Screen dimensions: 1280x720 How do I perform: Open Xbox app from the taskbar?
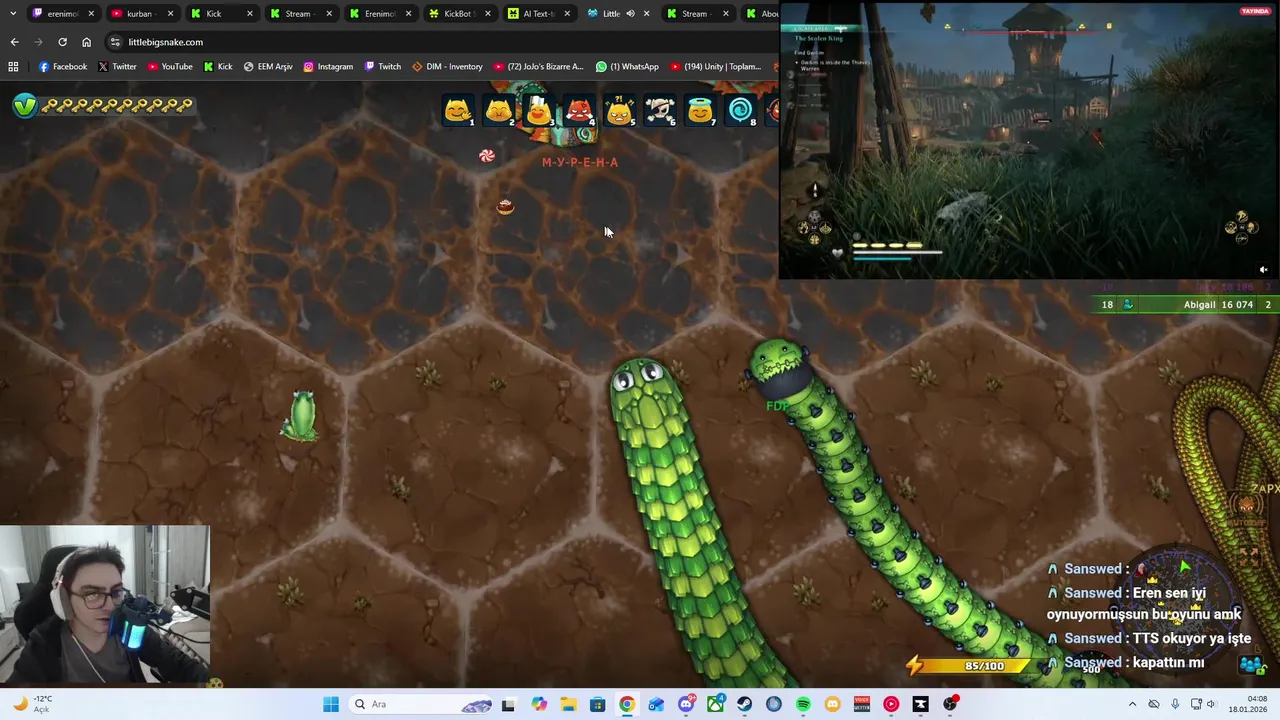click(x=715, y=704)
